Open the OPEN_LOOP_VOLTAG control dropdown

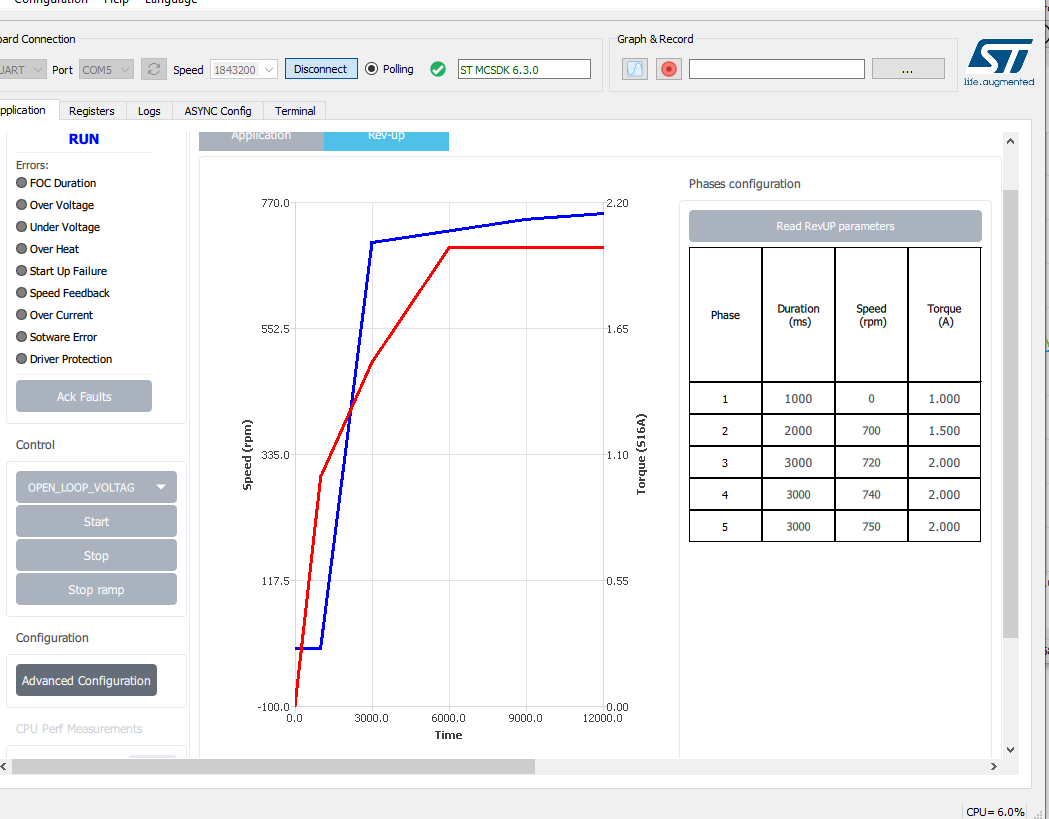pyautogui.click(x=95, y=487)
